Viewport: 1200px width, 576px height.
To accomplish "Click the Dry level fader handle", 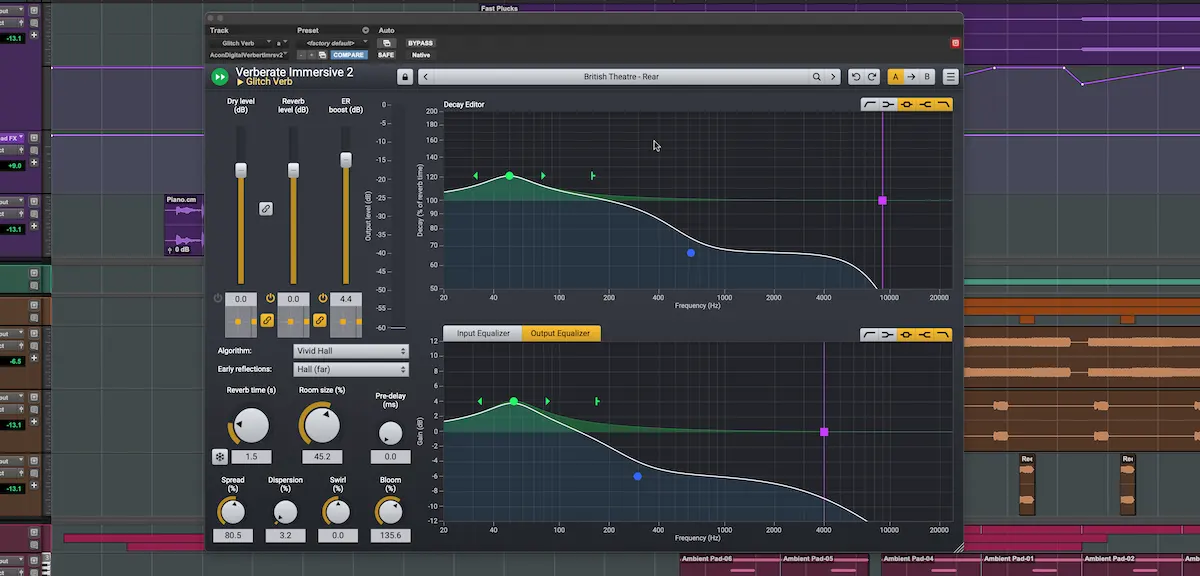I will [241, 171].
